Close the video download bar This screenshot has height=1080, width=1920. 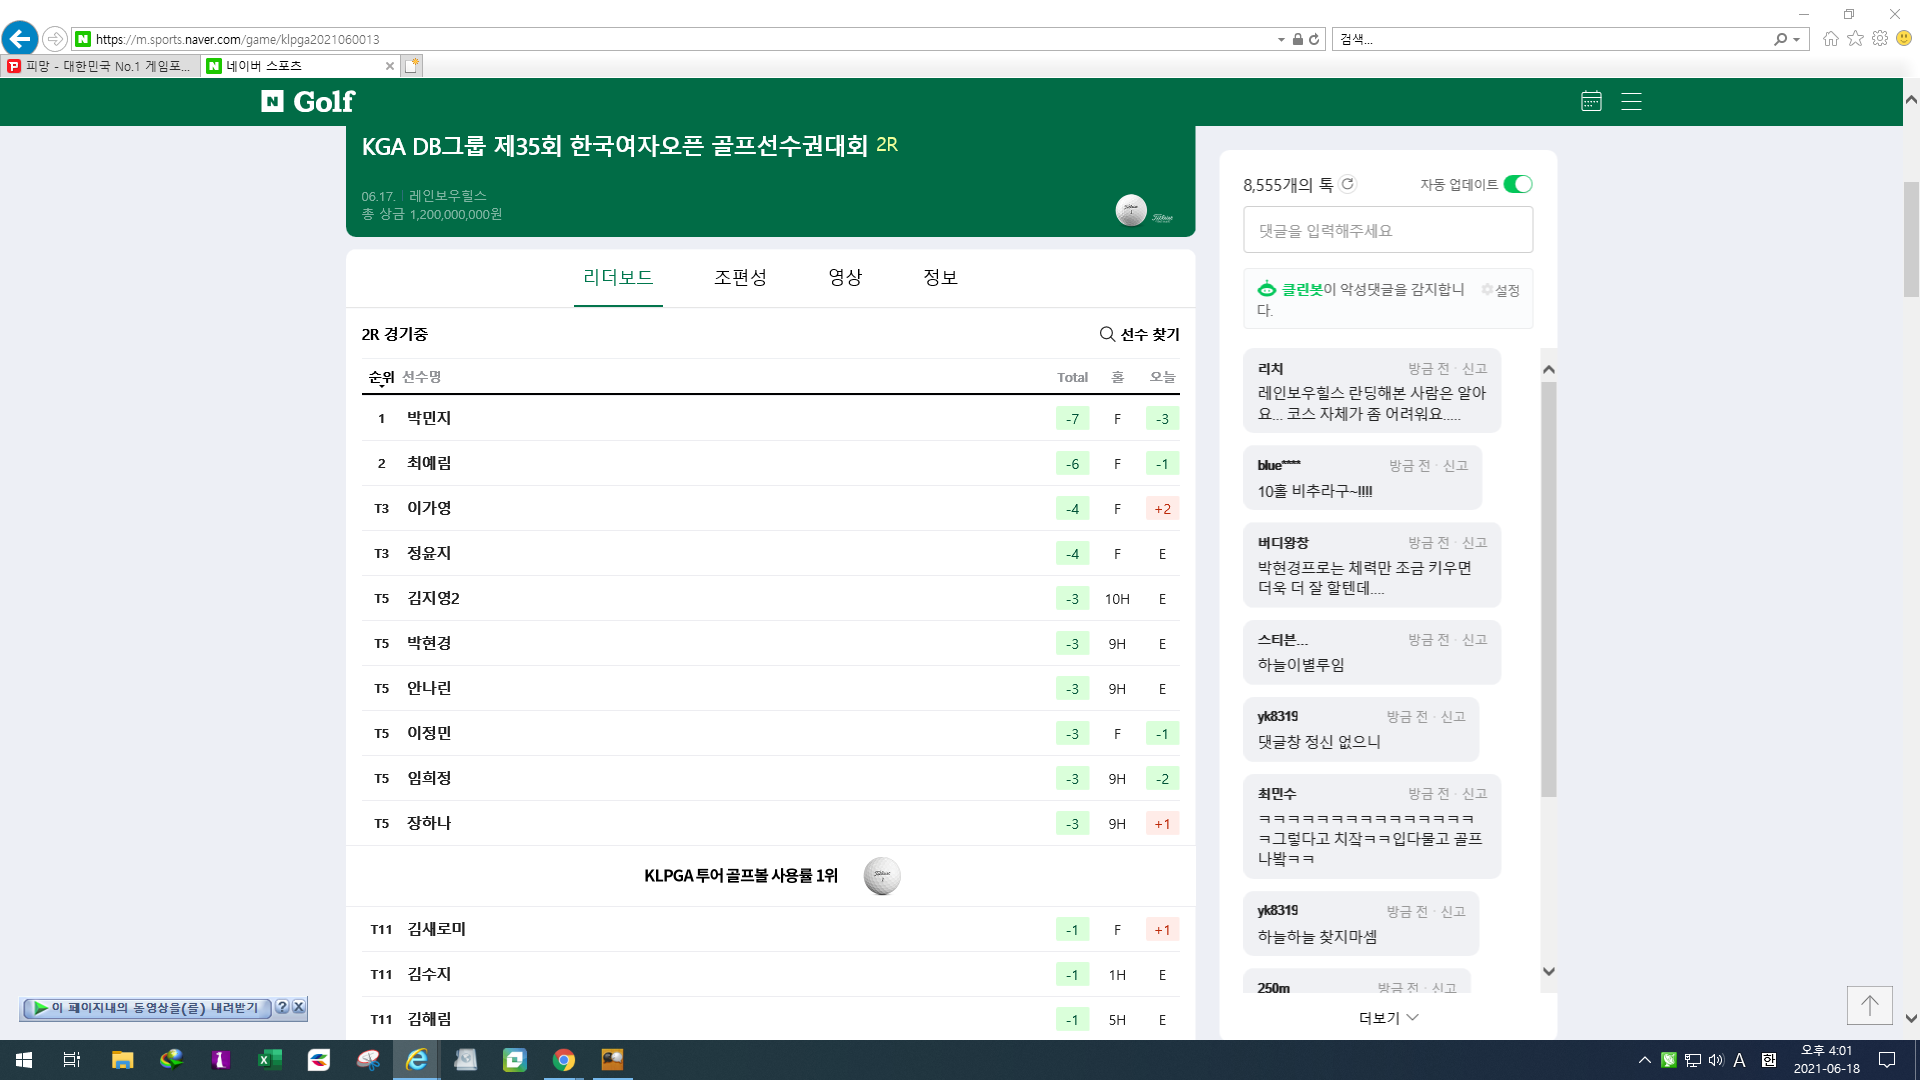pyautogui.click(x=298, y=1007)
